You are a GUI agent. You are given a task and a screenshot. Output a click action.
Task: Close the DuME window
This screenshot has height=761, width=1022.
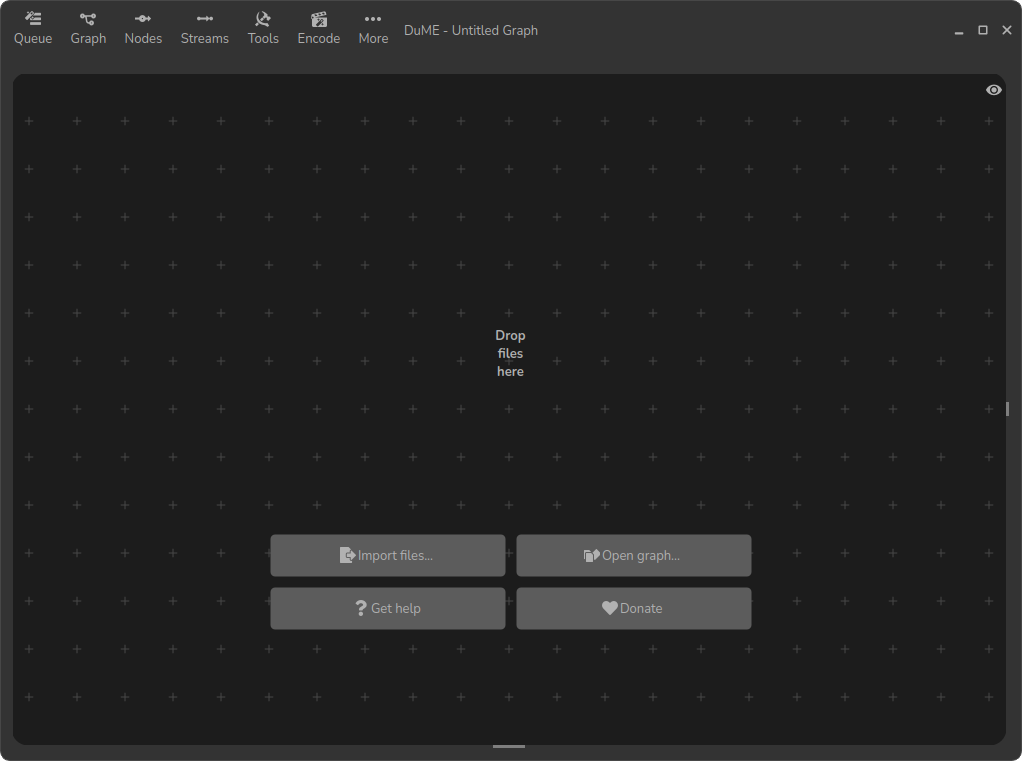(x=1007, y=31)
